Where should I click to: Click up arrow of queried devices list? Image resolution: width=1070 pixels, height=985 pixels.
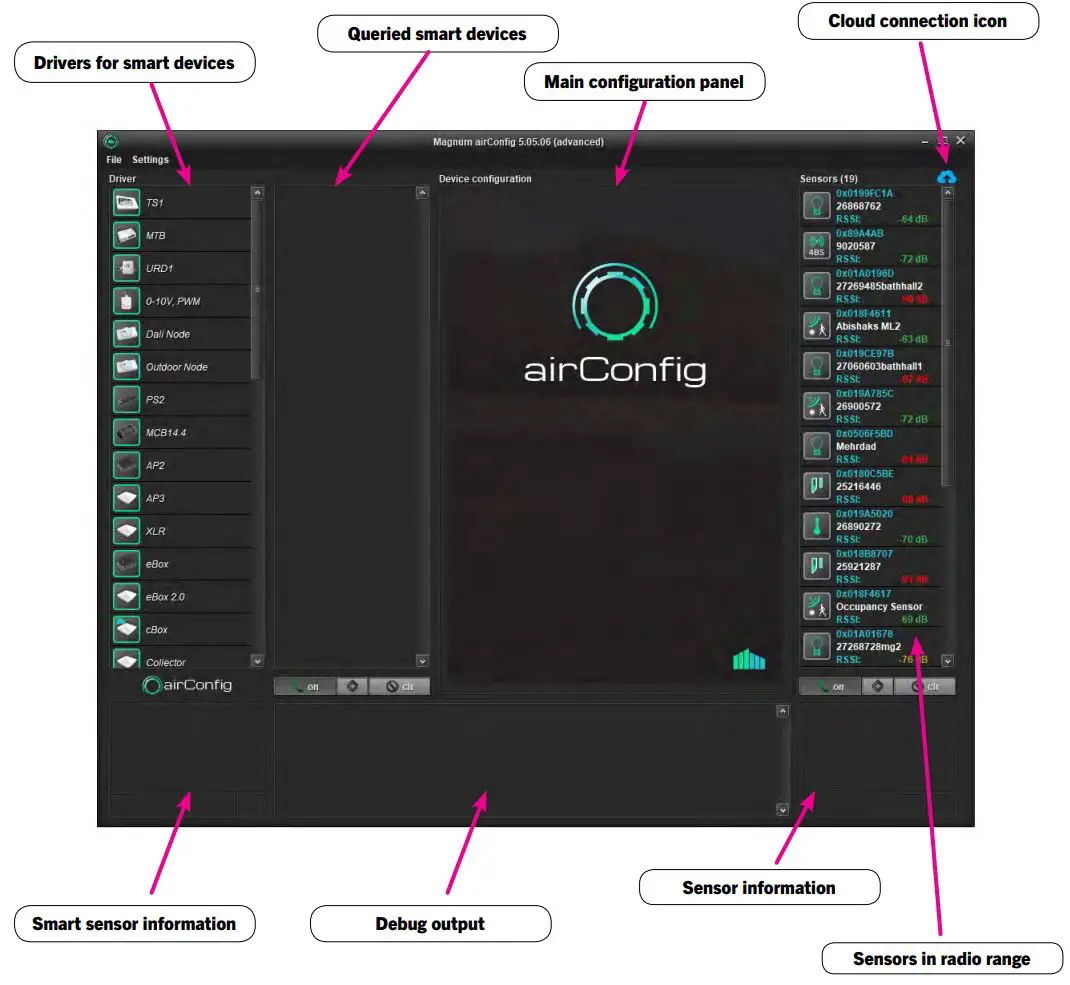(x=422, y=192)
